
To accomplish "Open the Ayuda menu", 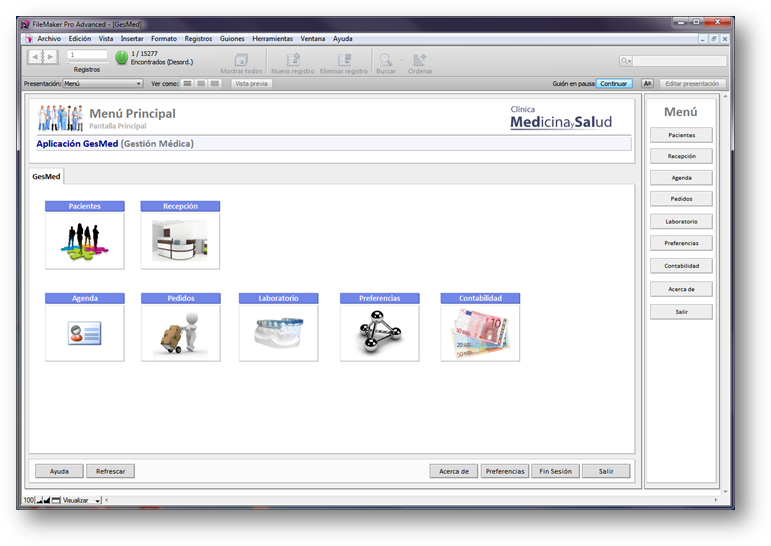I will pyautogui.click(x=343, y=39).
